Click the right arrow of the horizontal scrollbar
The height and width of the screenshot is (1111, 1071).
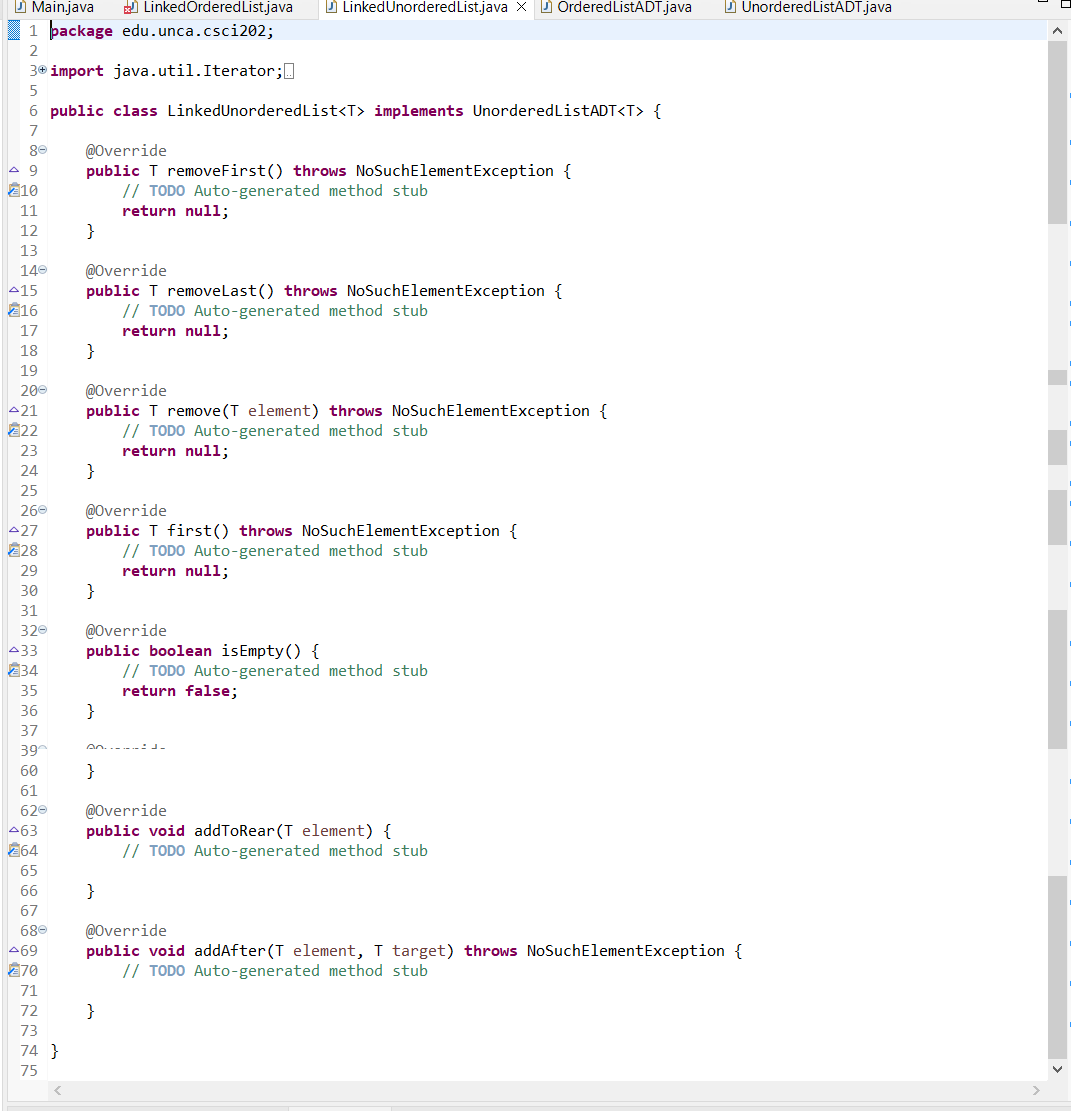point(1036,1090)
